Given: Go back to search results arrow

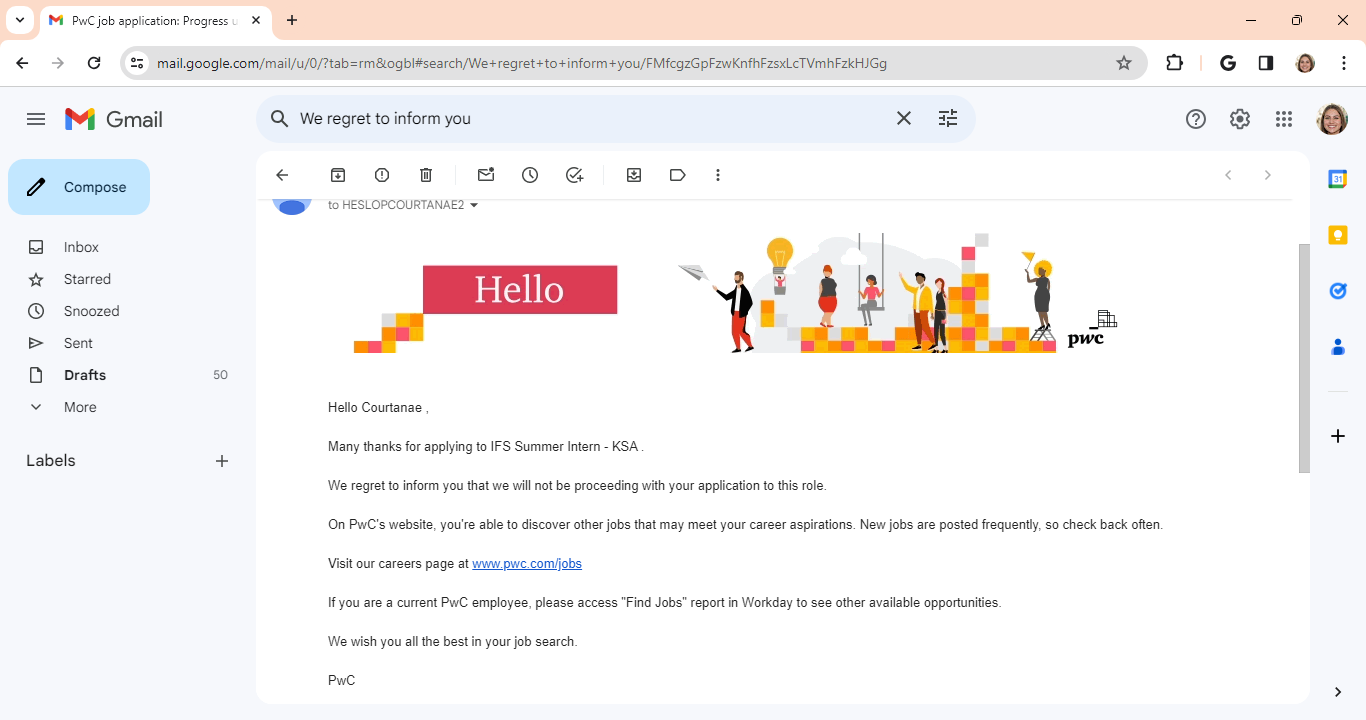Looking at the screenshot, I should (x=282, y=175).
